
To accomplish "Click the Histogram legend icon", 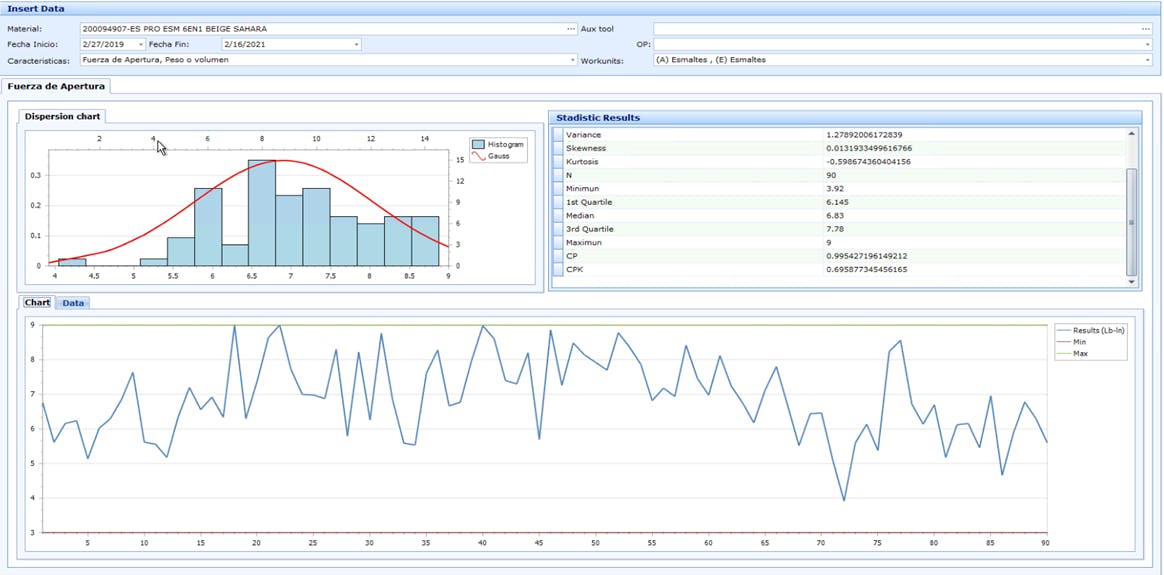I will click(x=479, y=145).
